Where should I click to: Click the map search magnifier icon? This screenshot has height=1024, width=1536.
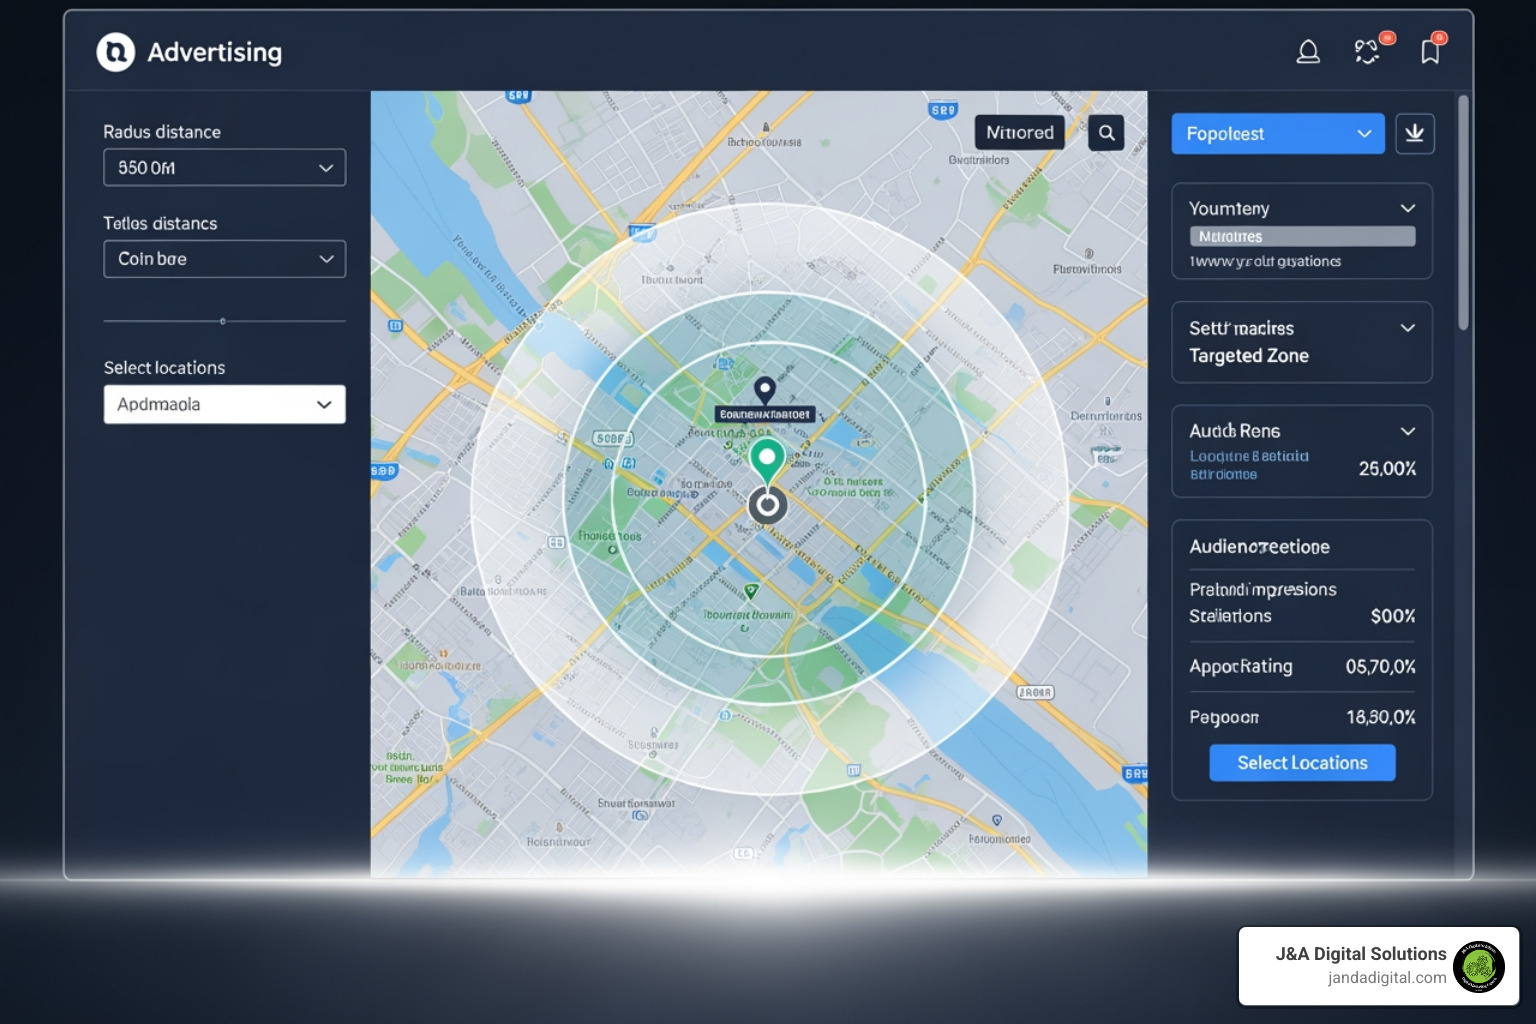[1106, 132]
